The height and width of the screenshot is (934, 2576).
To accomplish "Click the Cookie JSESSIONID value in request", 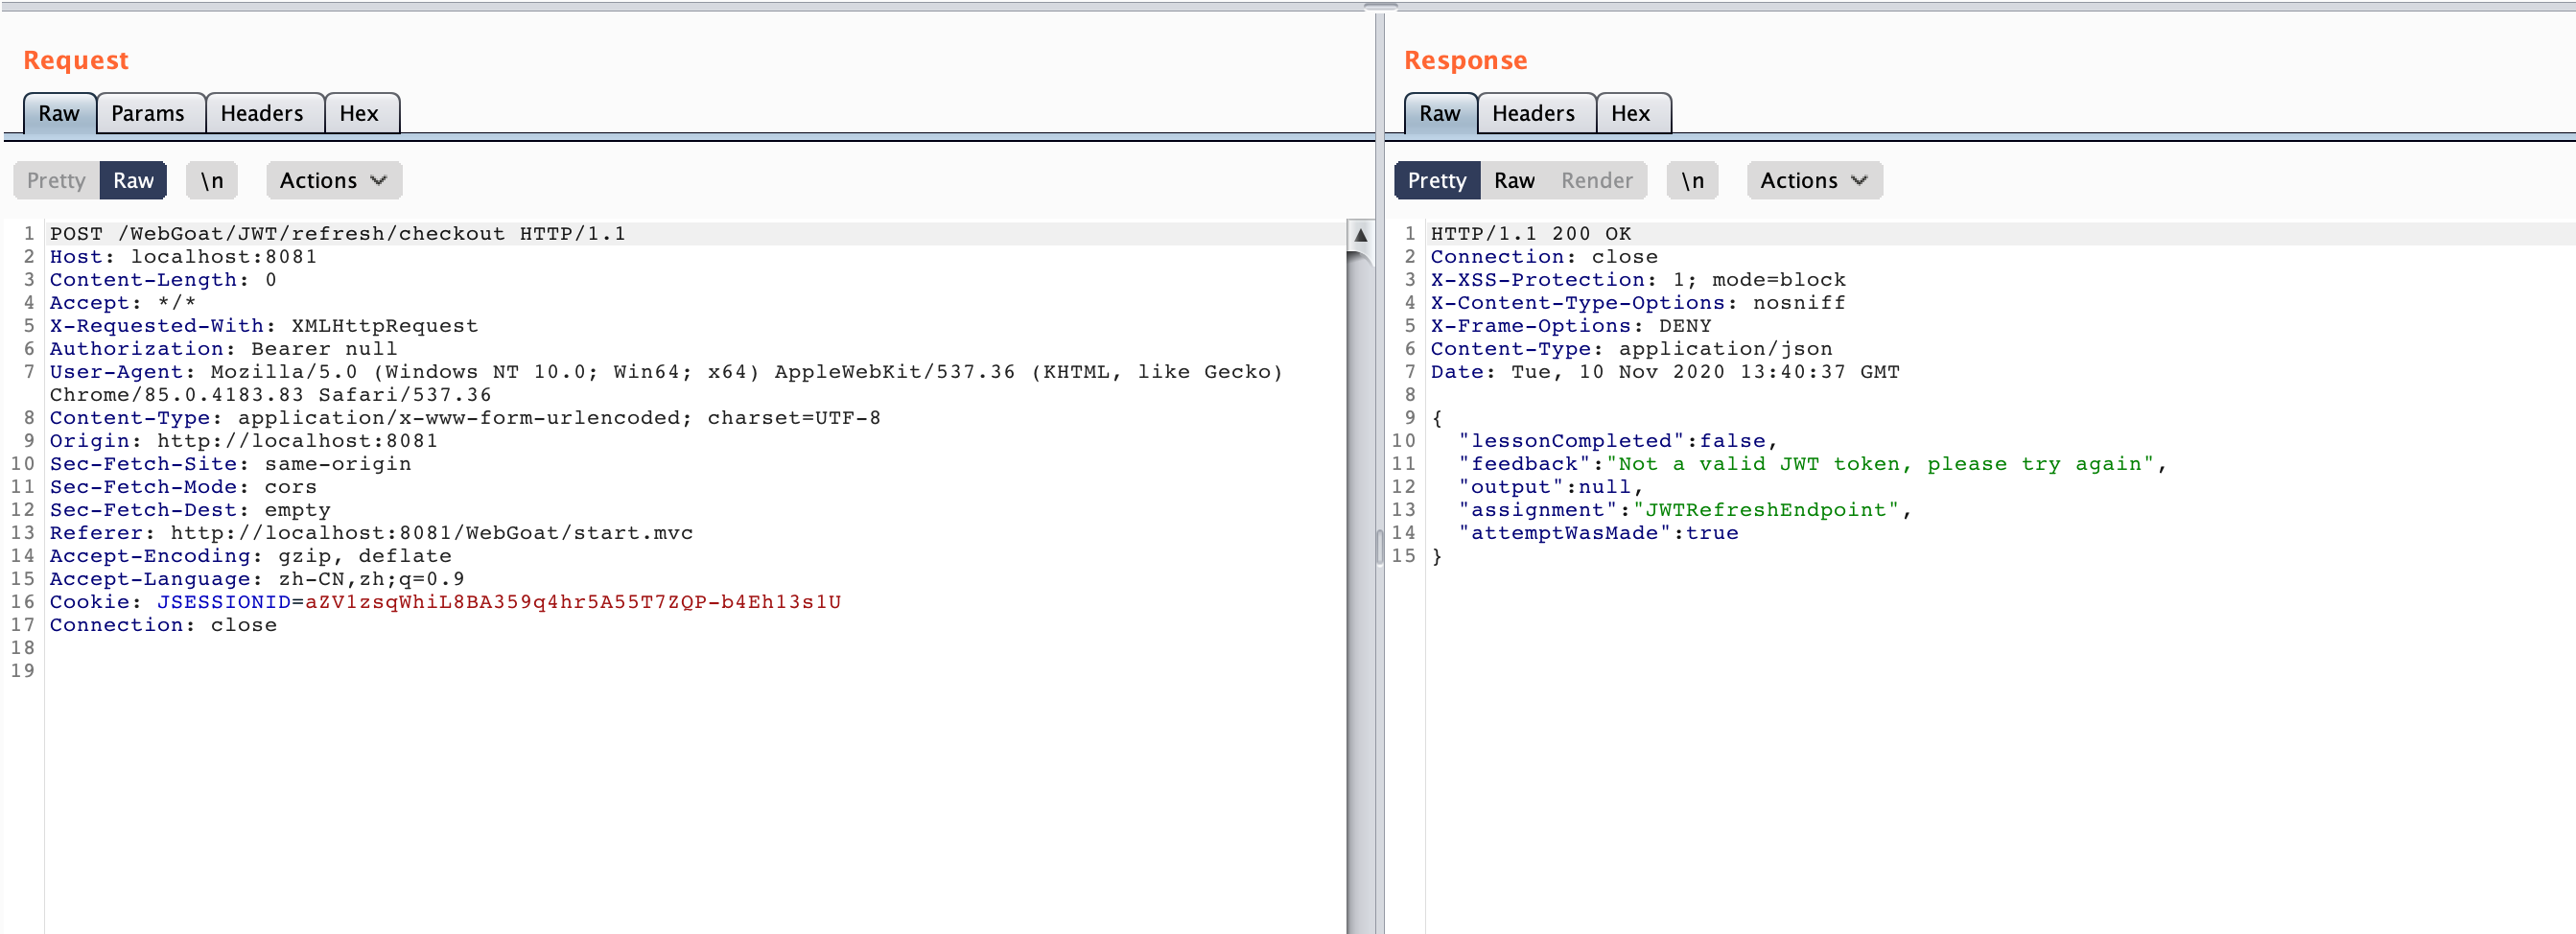I will coord(572,602).
